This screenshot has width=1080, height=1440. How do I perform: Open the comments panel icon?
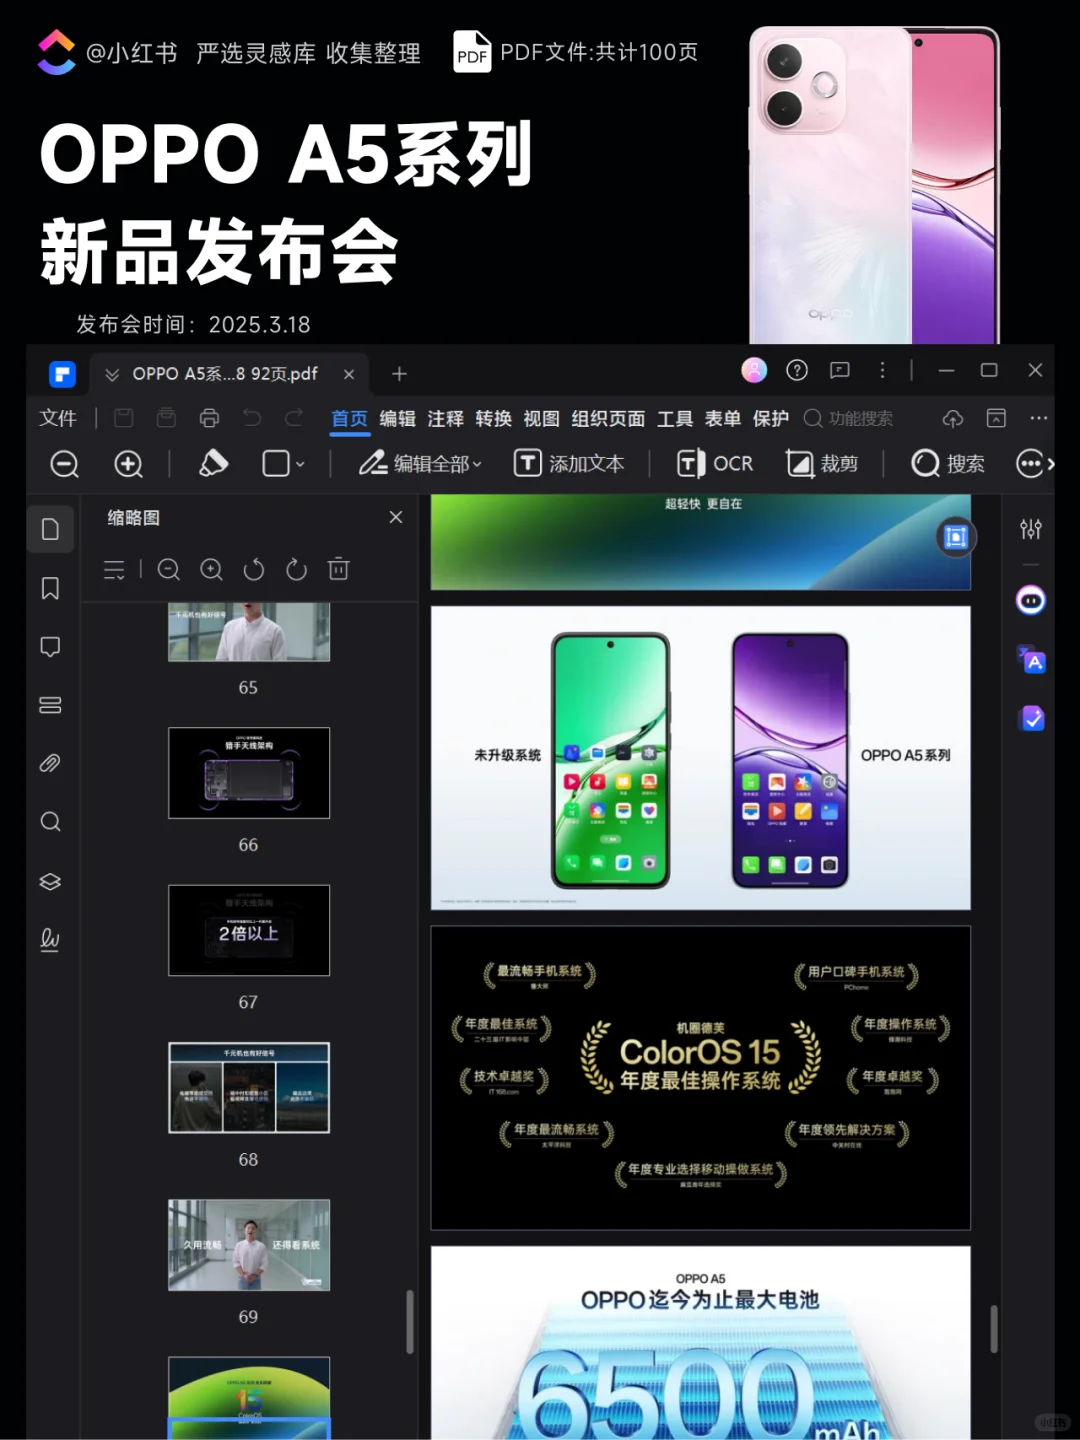click(x=50, y=647)
